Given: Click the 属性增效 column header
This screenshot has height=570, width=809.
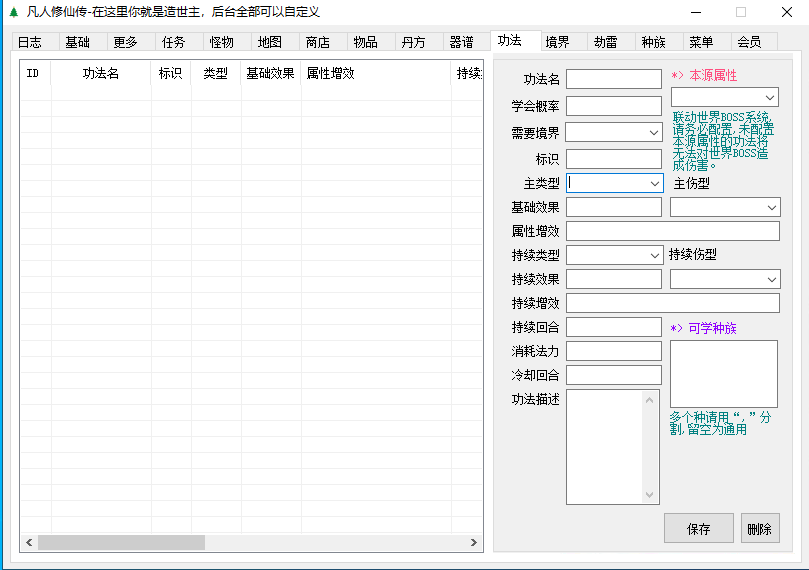Looking at the screenshot, I should [376, 73].
